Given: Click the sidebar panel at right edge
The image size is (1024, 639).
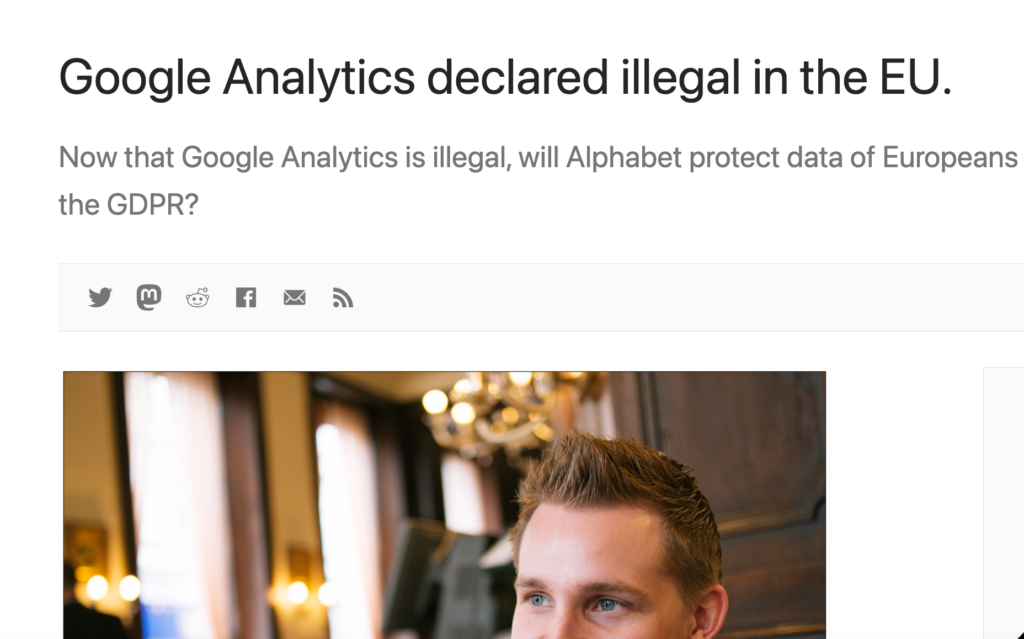Looking at the screenshot, I should [x=1004, y=503].
